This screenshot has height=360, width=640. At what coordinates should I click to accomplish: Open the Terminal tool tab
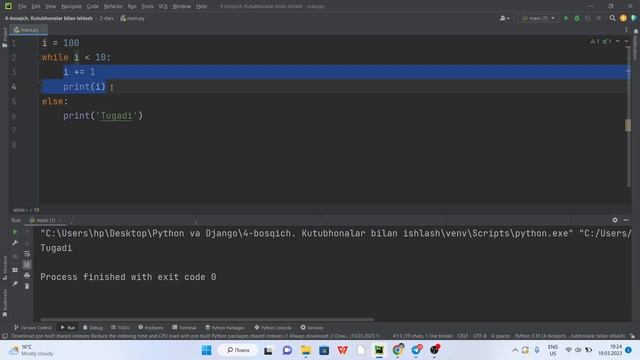point(184,328)
